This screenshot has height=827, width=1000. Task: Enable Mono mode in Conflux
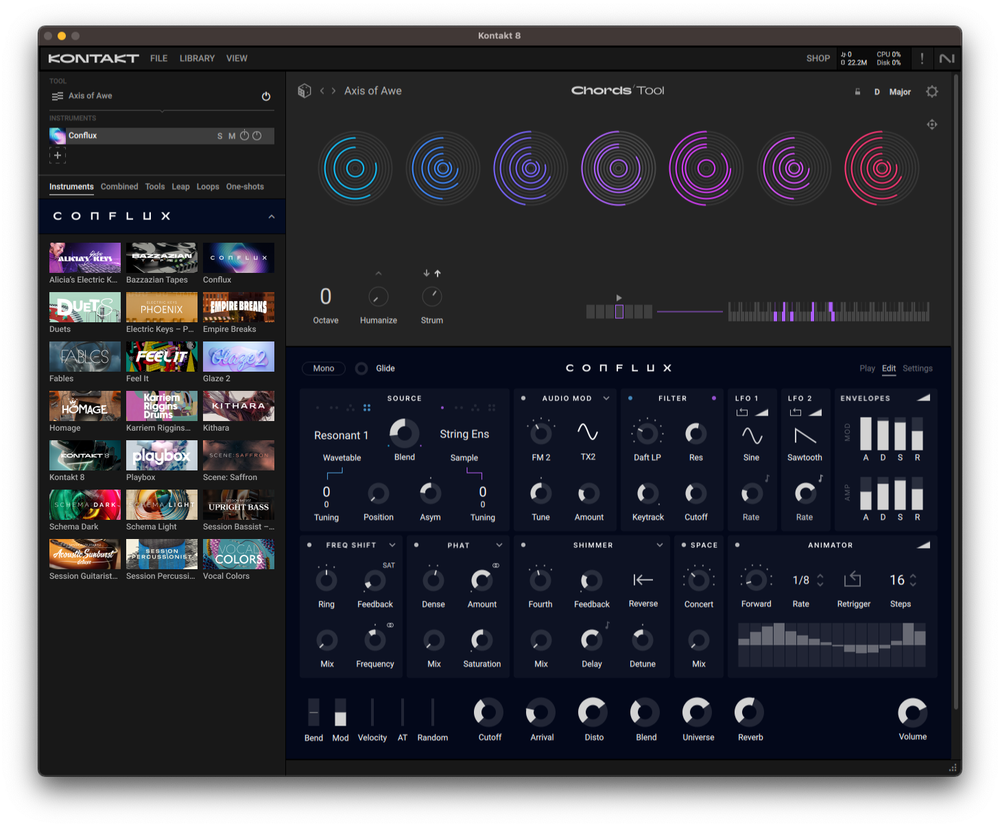pyautogui.click(x=323, y=368)
